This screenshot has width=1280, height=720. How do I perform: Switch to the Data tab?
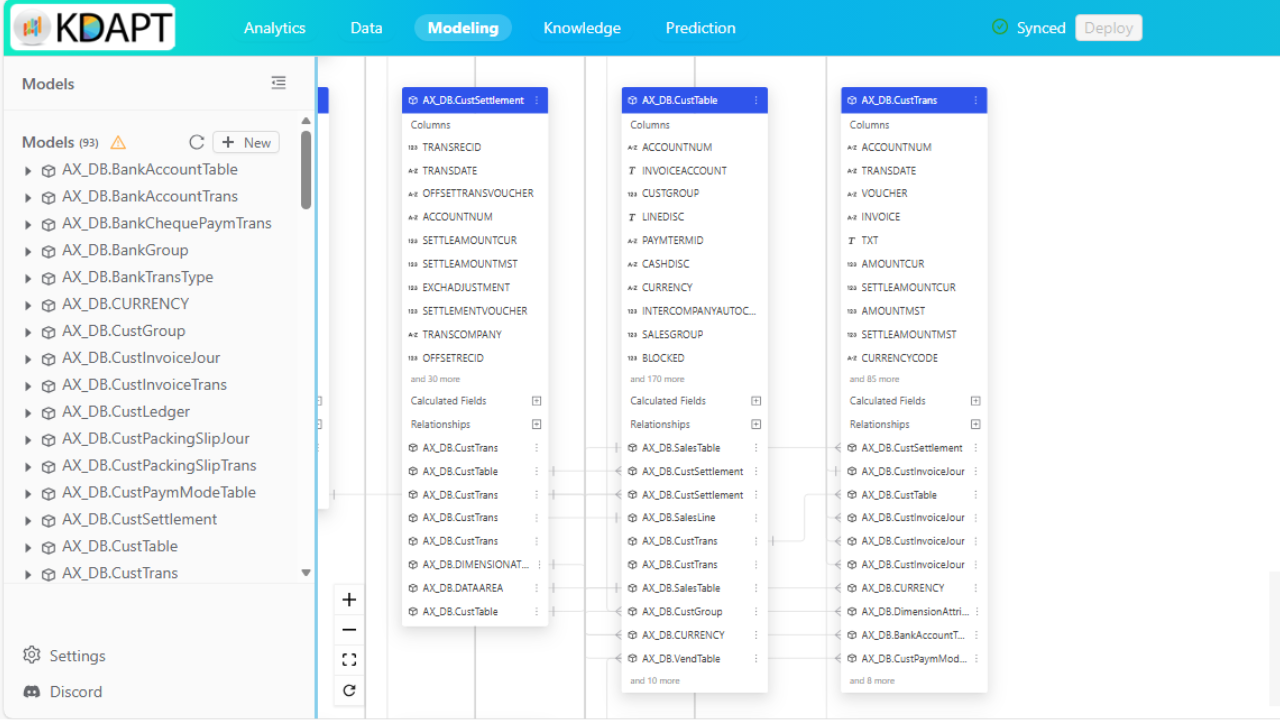coord(366,28)
